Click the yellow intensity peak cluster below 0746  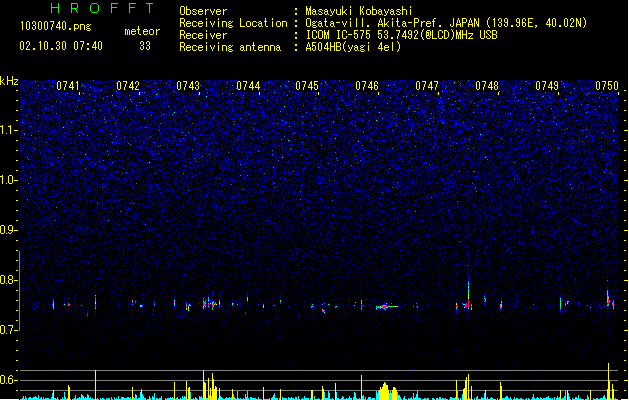(x=388, y=391)
